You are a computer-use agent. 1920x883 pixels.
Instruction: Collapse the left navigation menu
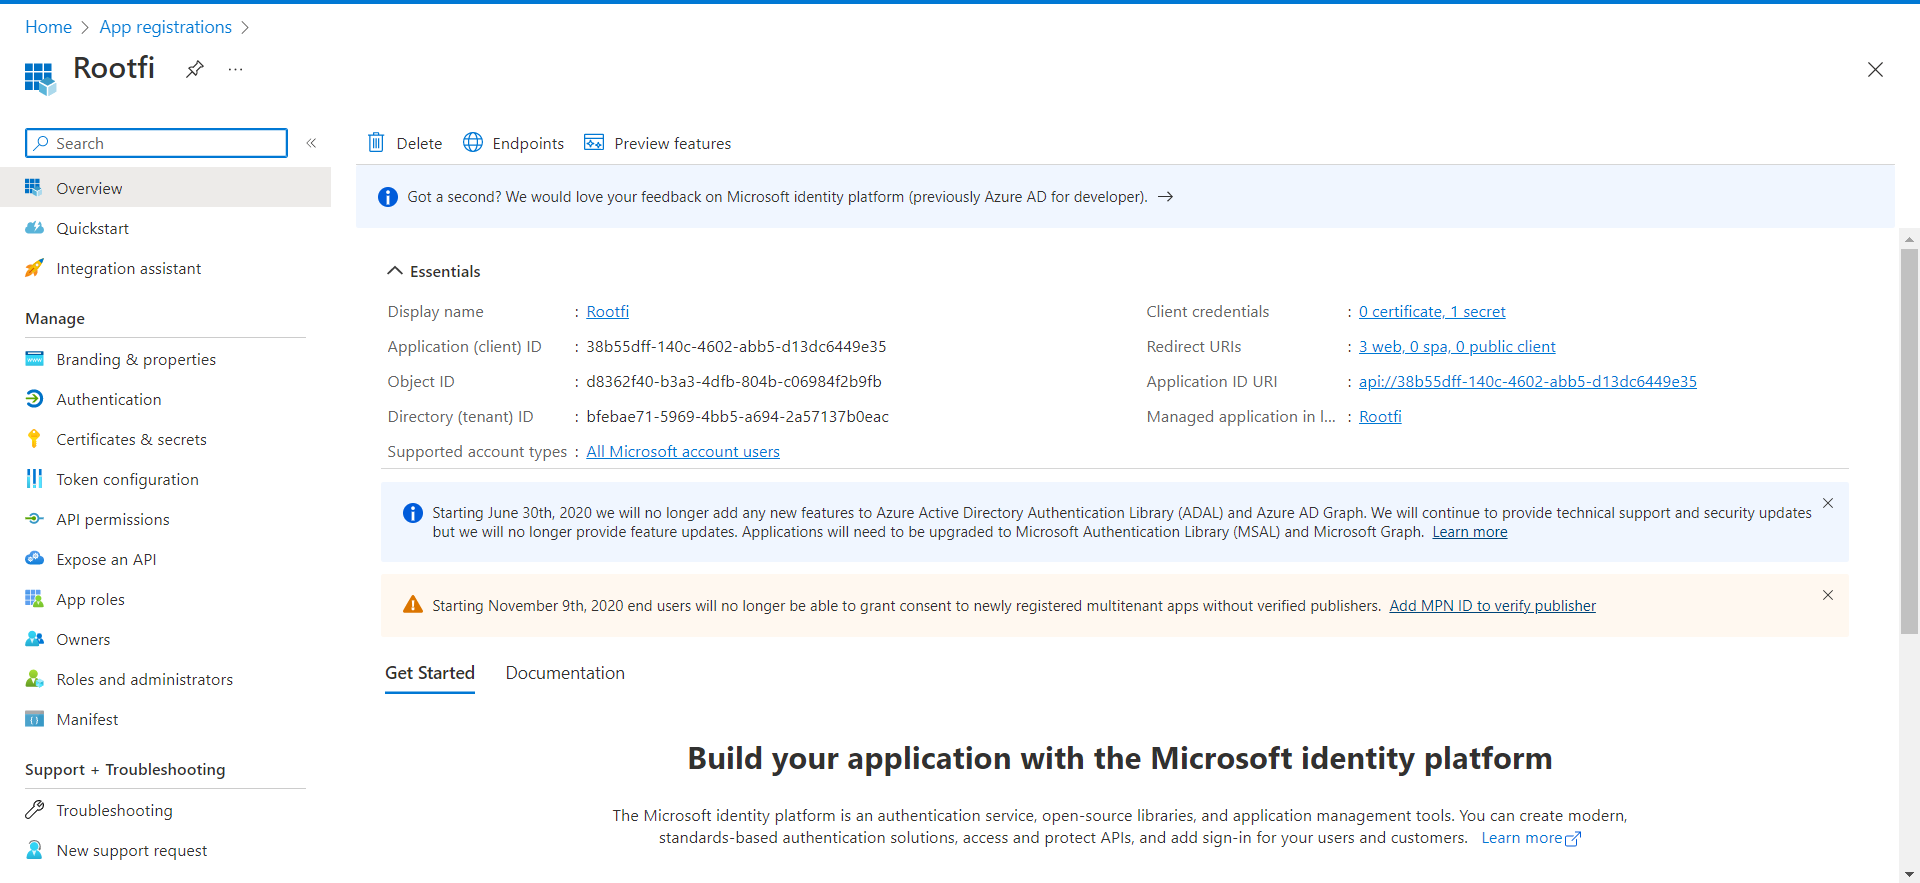pyautogui.click(x=311, y=143)
